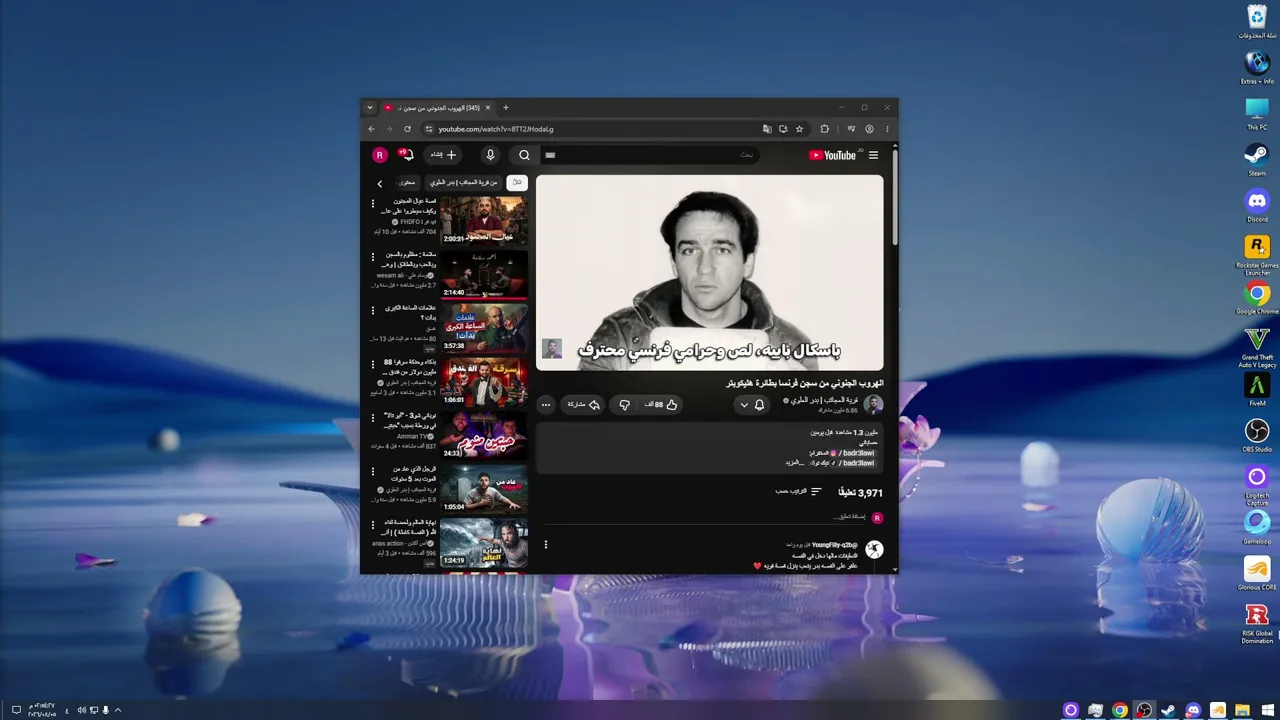Expand the video description with 'more'
The height and width of the screenshot is (720, 1280).
795,463
